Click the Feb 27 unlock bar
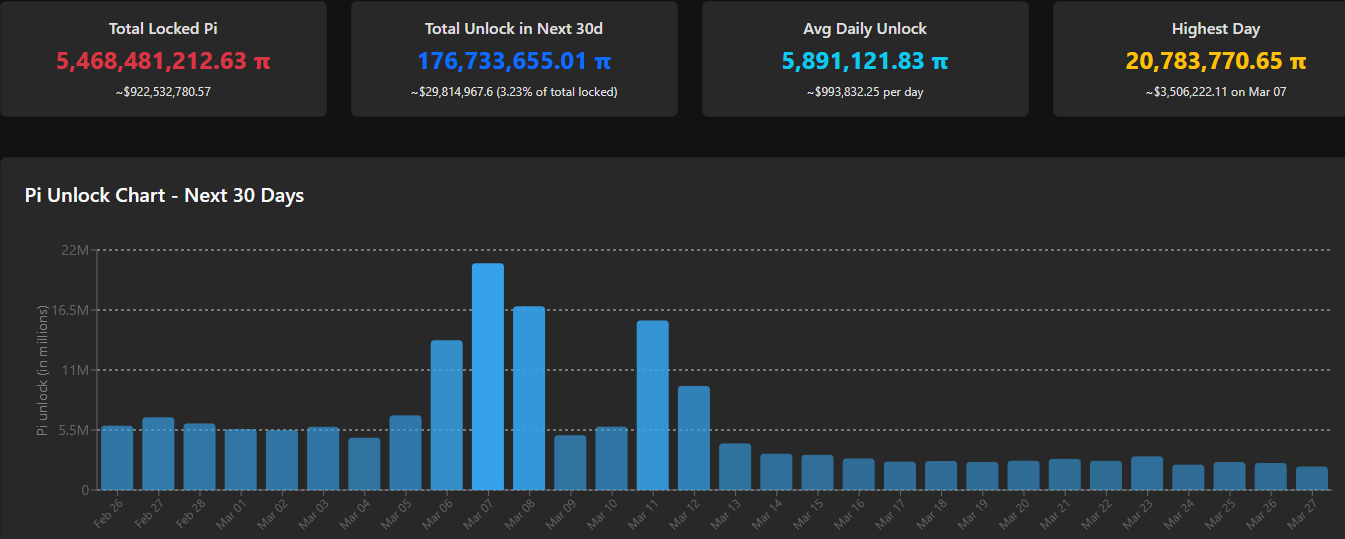Screen dimensions: 1345x539 pos(158,454)
